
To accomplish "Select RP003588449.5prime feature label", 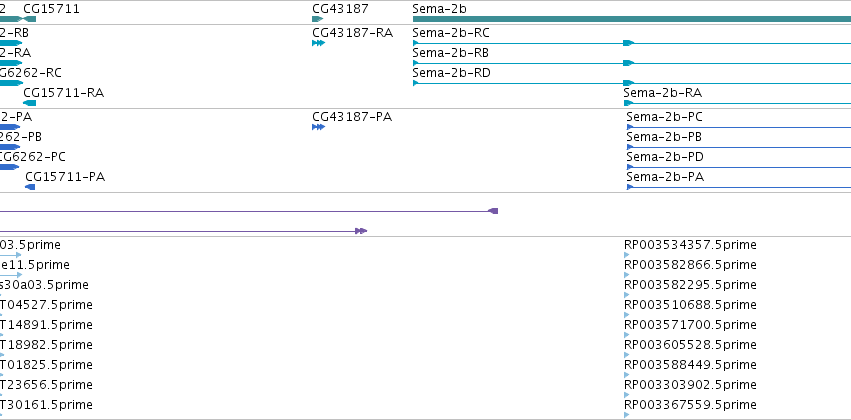I will pyautogui.click(x=690, y=365).
